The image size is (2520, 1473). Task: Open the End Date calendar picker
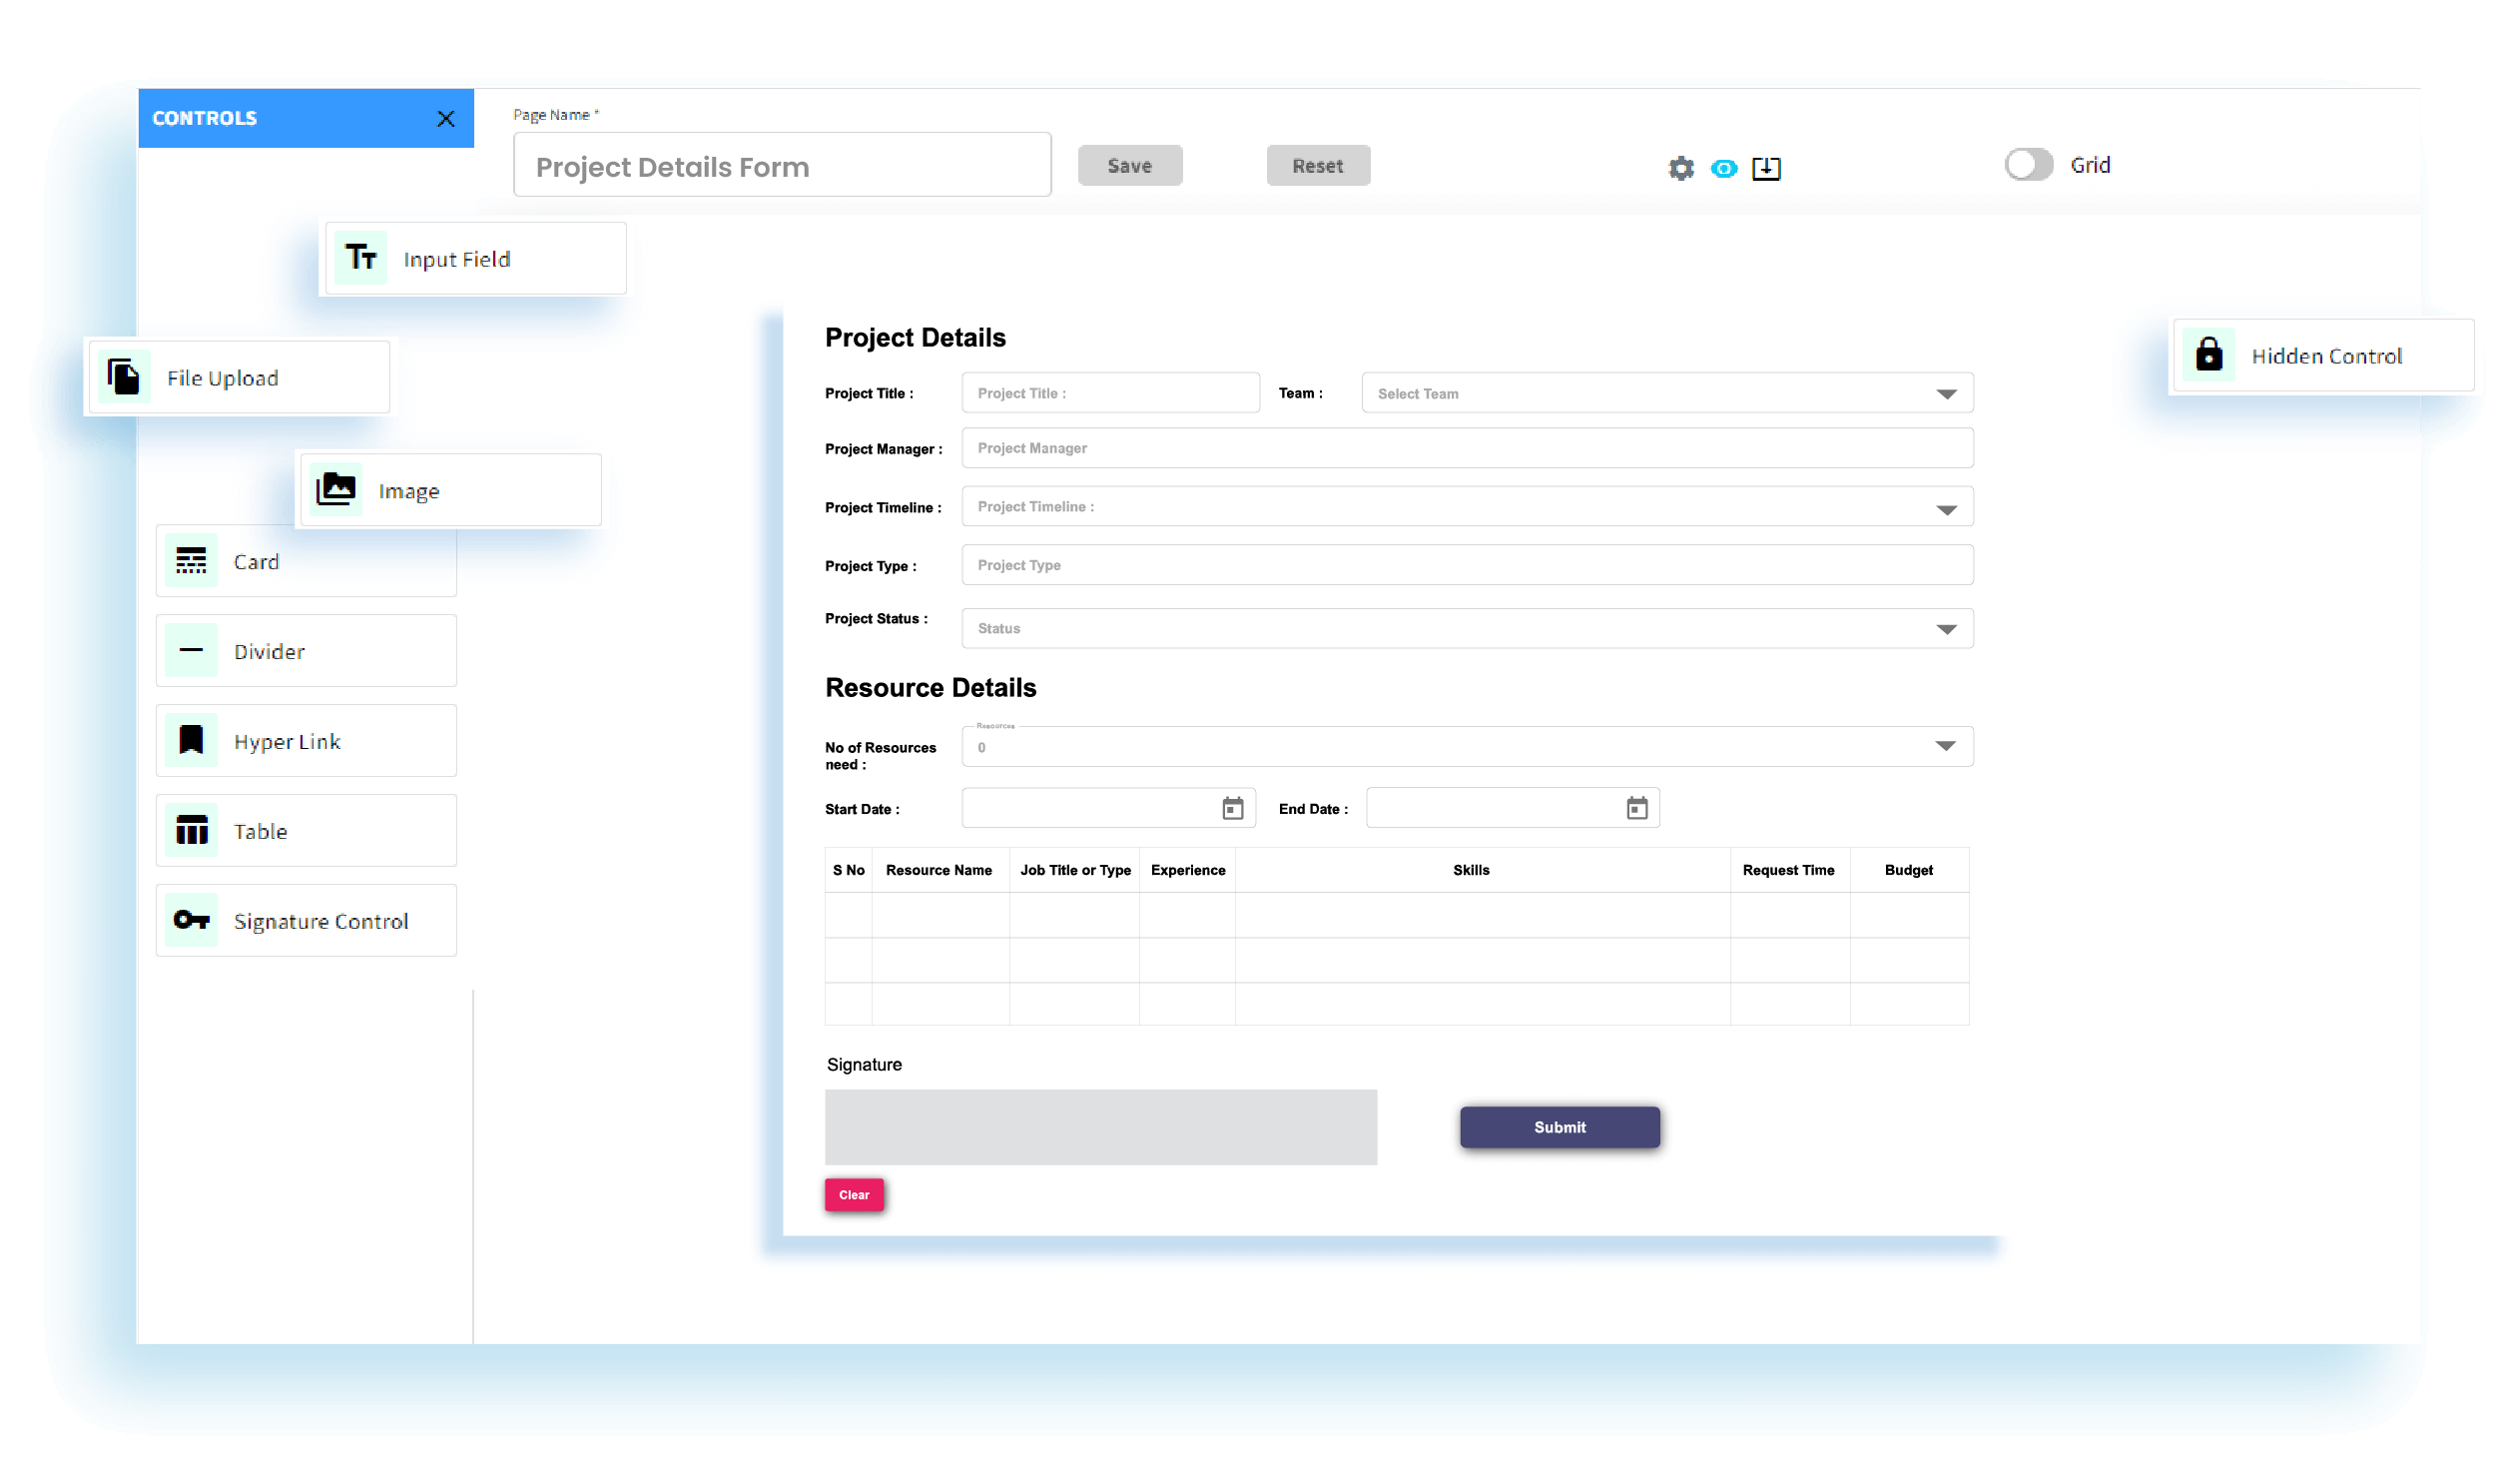click(1636, 808)
